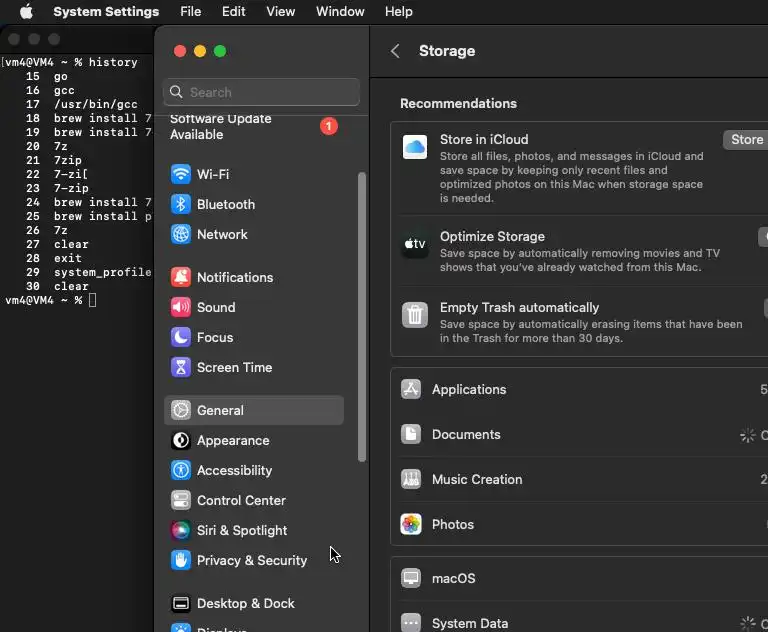Click Store button for iCloud

tap(746, 140)
